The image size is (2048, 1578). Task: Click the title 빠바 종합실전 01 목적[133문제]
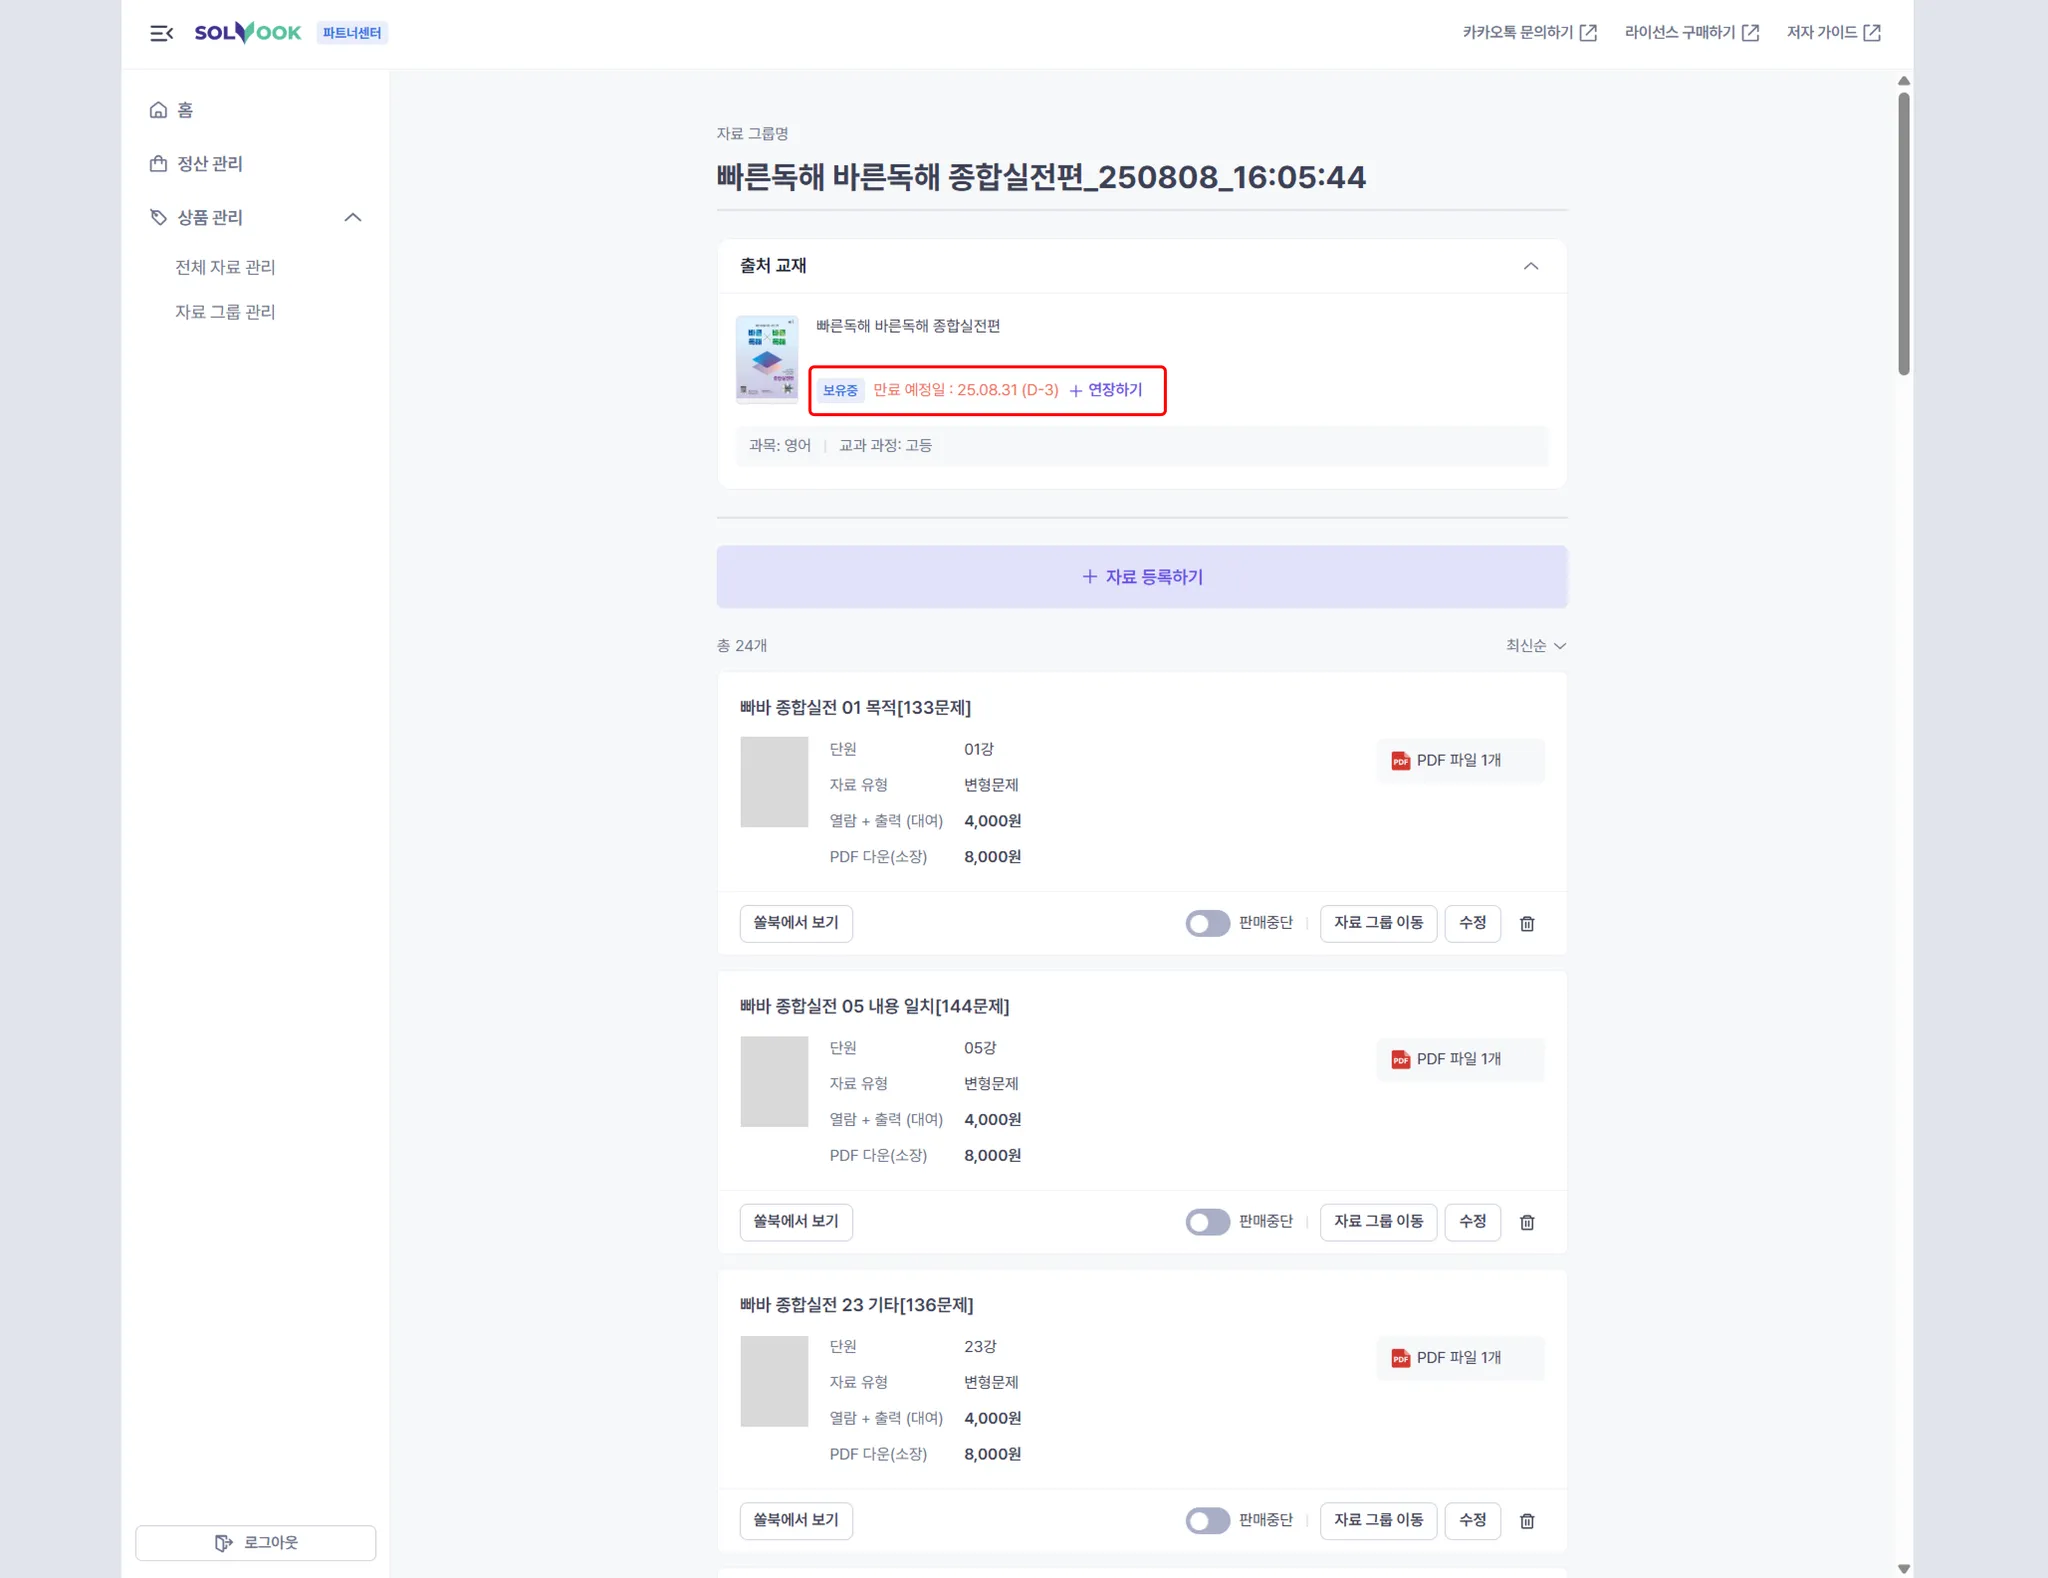click(855, 708)
